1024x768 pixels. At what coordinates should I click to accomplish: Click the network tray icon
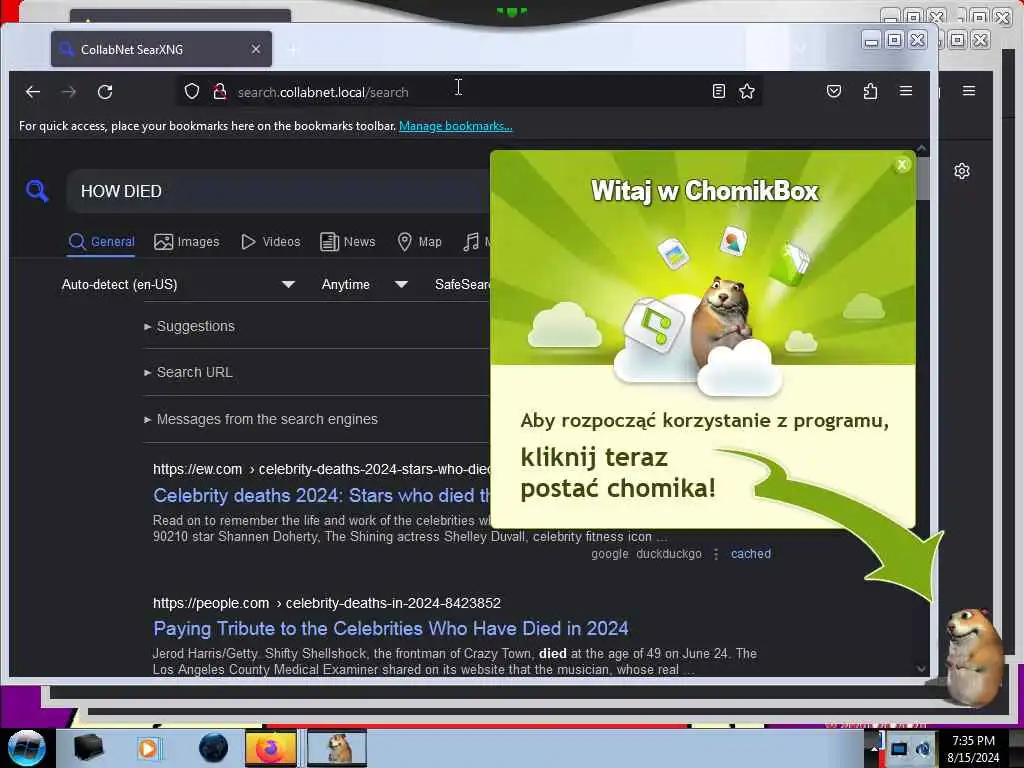click(899, 749)
